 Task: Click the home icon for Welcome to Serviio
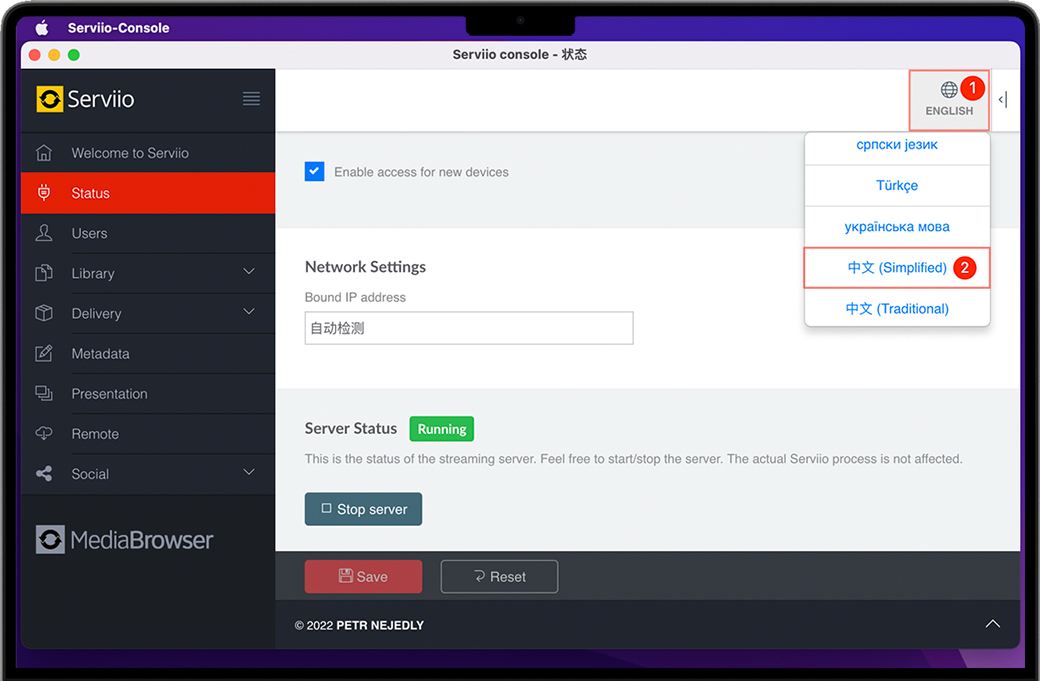point(44,153)
